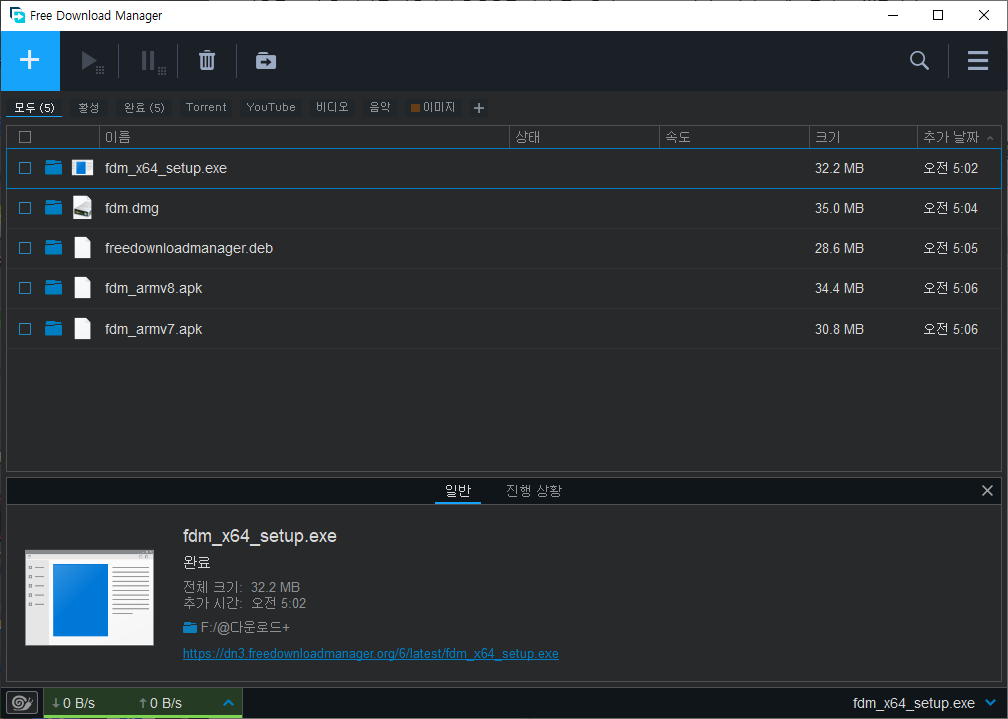Click the 35.0 MB size value
Screen dimensions: 1008x719
pos(839,208)
